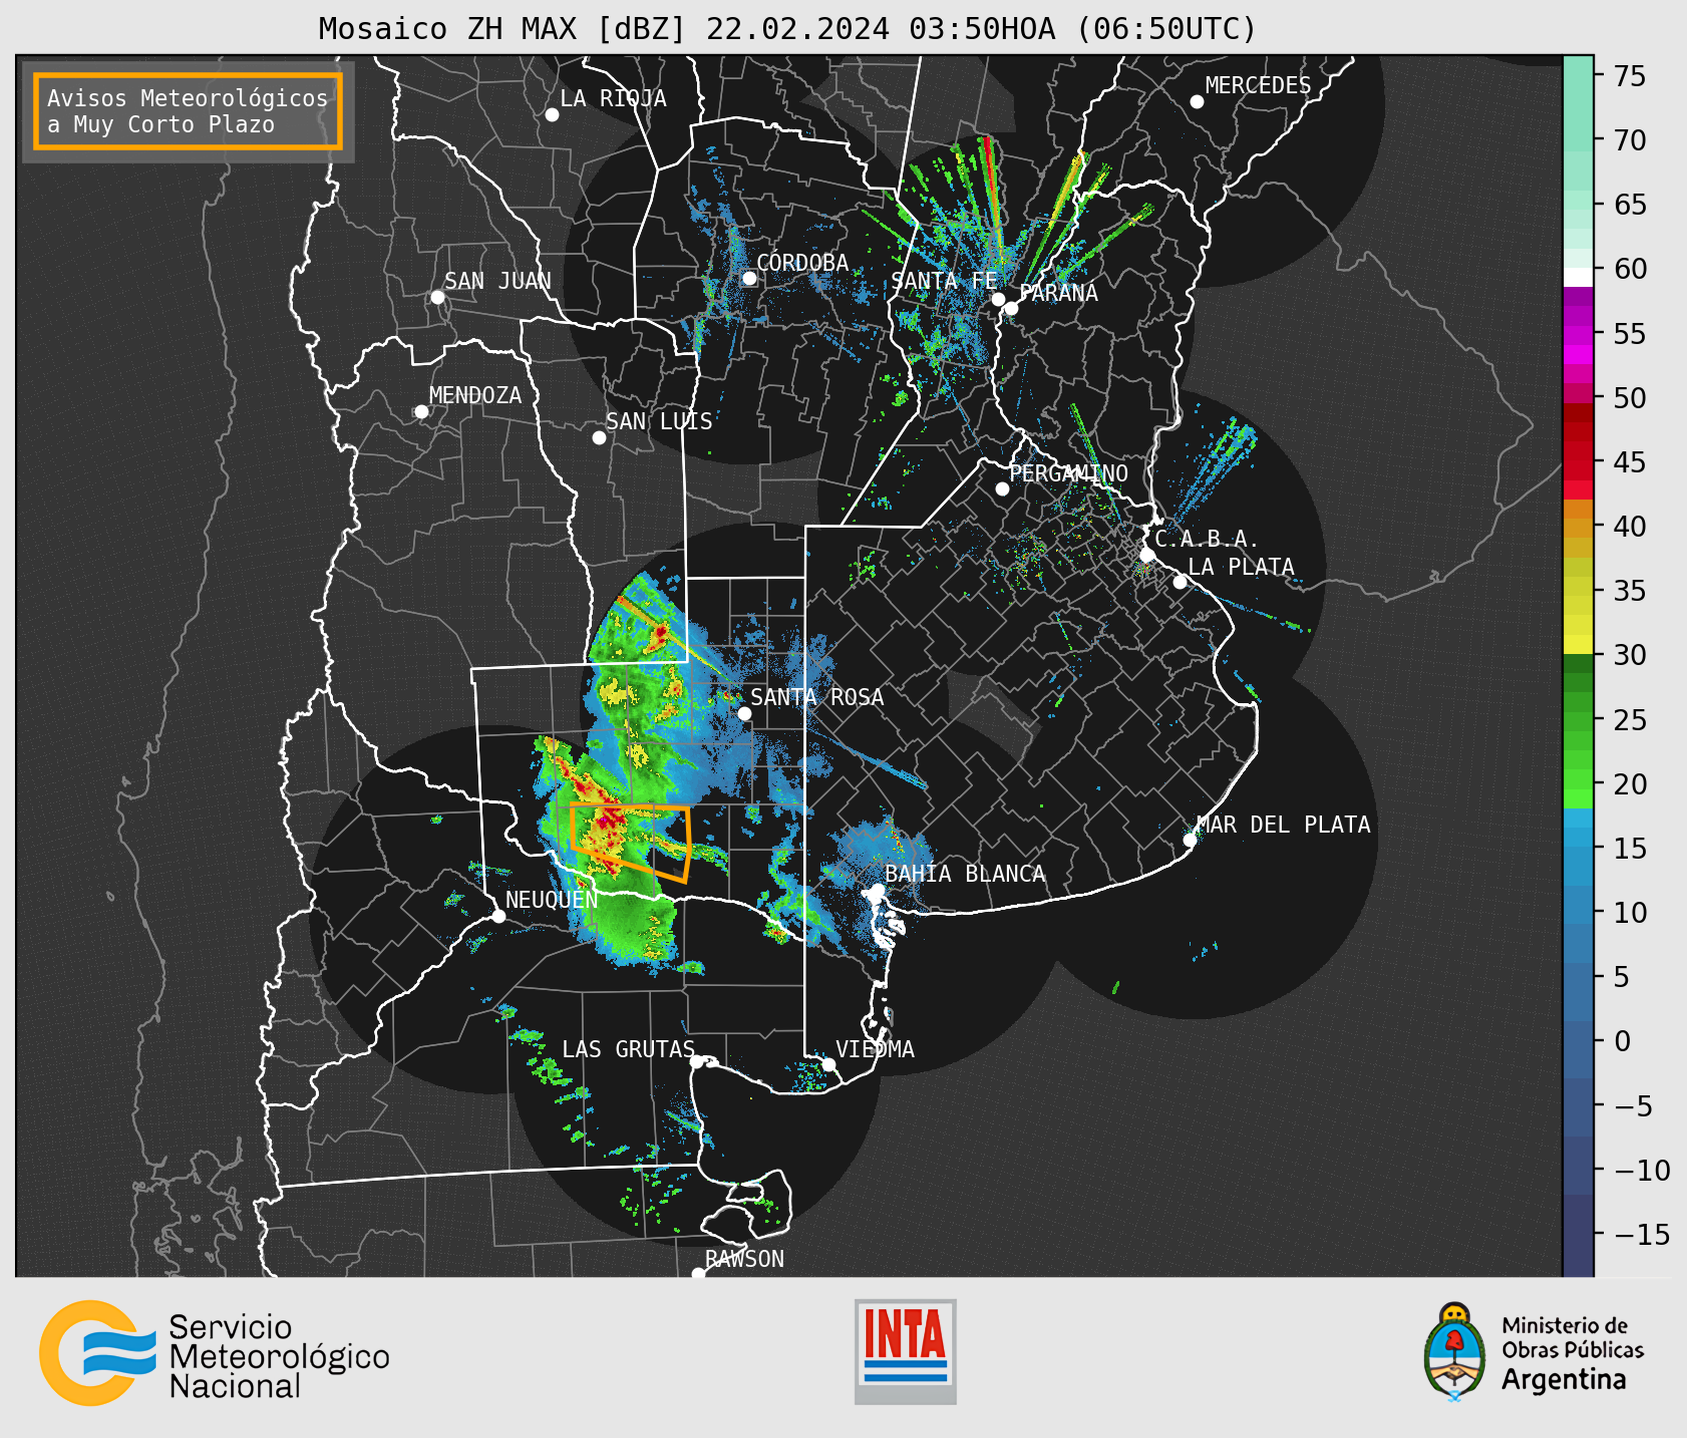Click the Avisos Meteorológicos a Muy Corto Plazo legend box
This screenshot has width=1687, height=1438.
[188, 111]
